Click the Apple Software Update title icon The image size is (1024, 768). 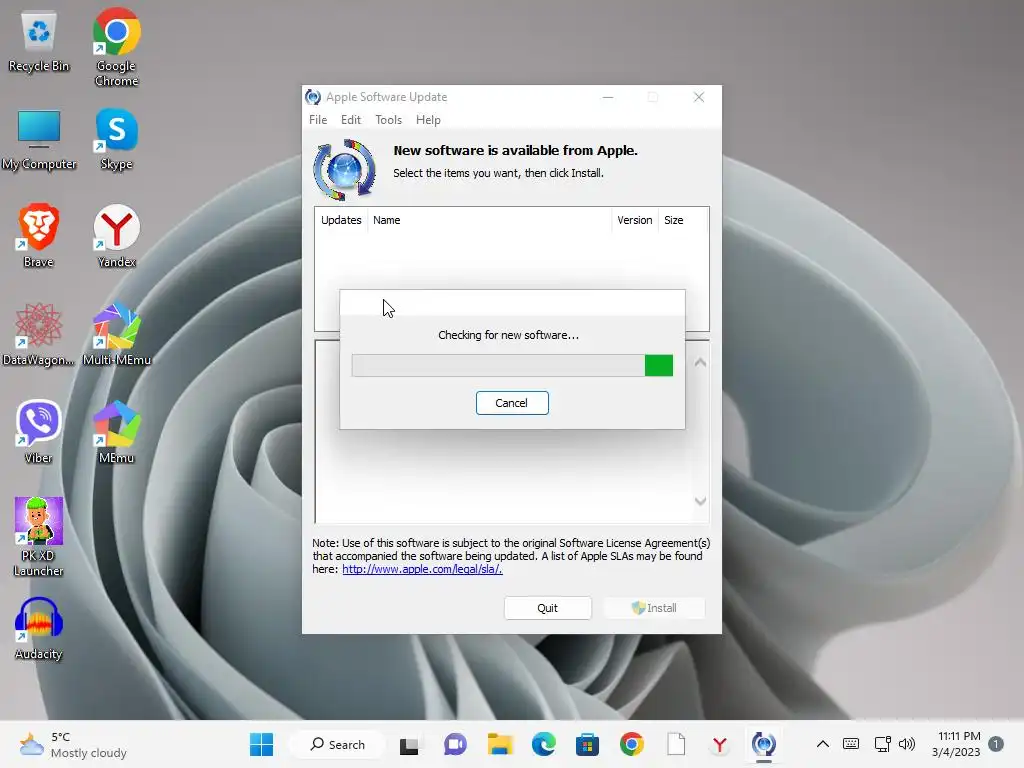pyautogui.click(x=313, y=97)
